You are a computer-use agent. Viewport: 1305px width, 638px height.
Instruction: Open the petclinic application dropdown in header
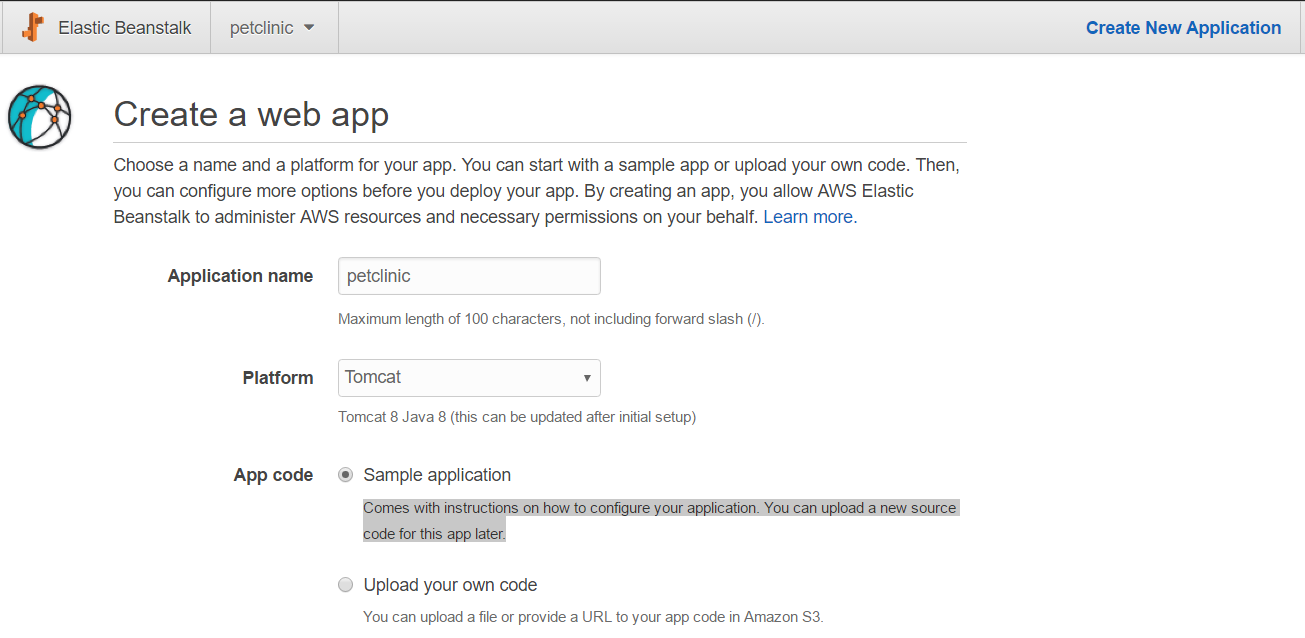coord(273,28)
